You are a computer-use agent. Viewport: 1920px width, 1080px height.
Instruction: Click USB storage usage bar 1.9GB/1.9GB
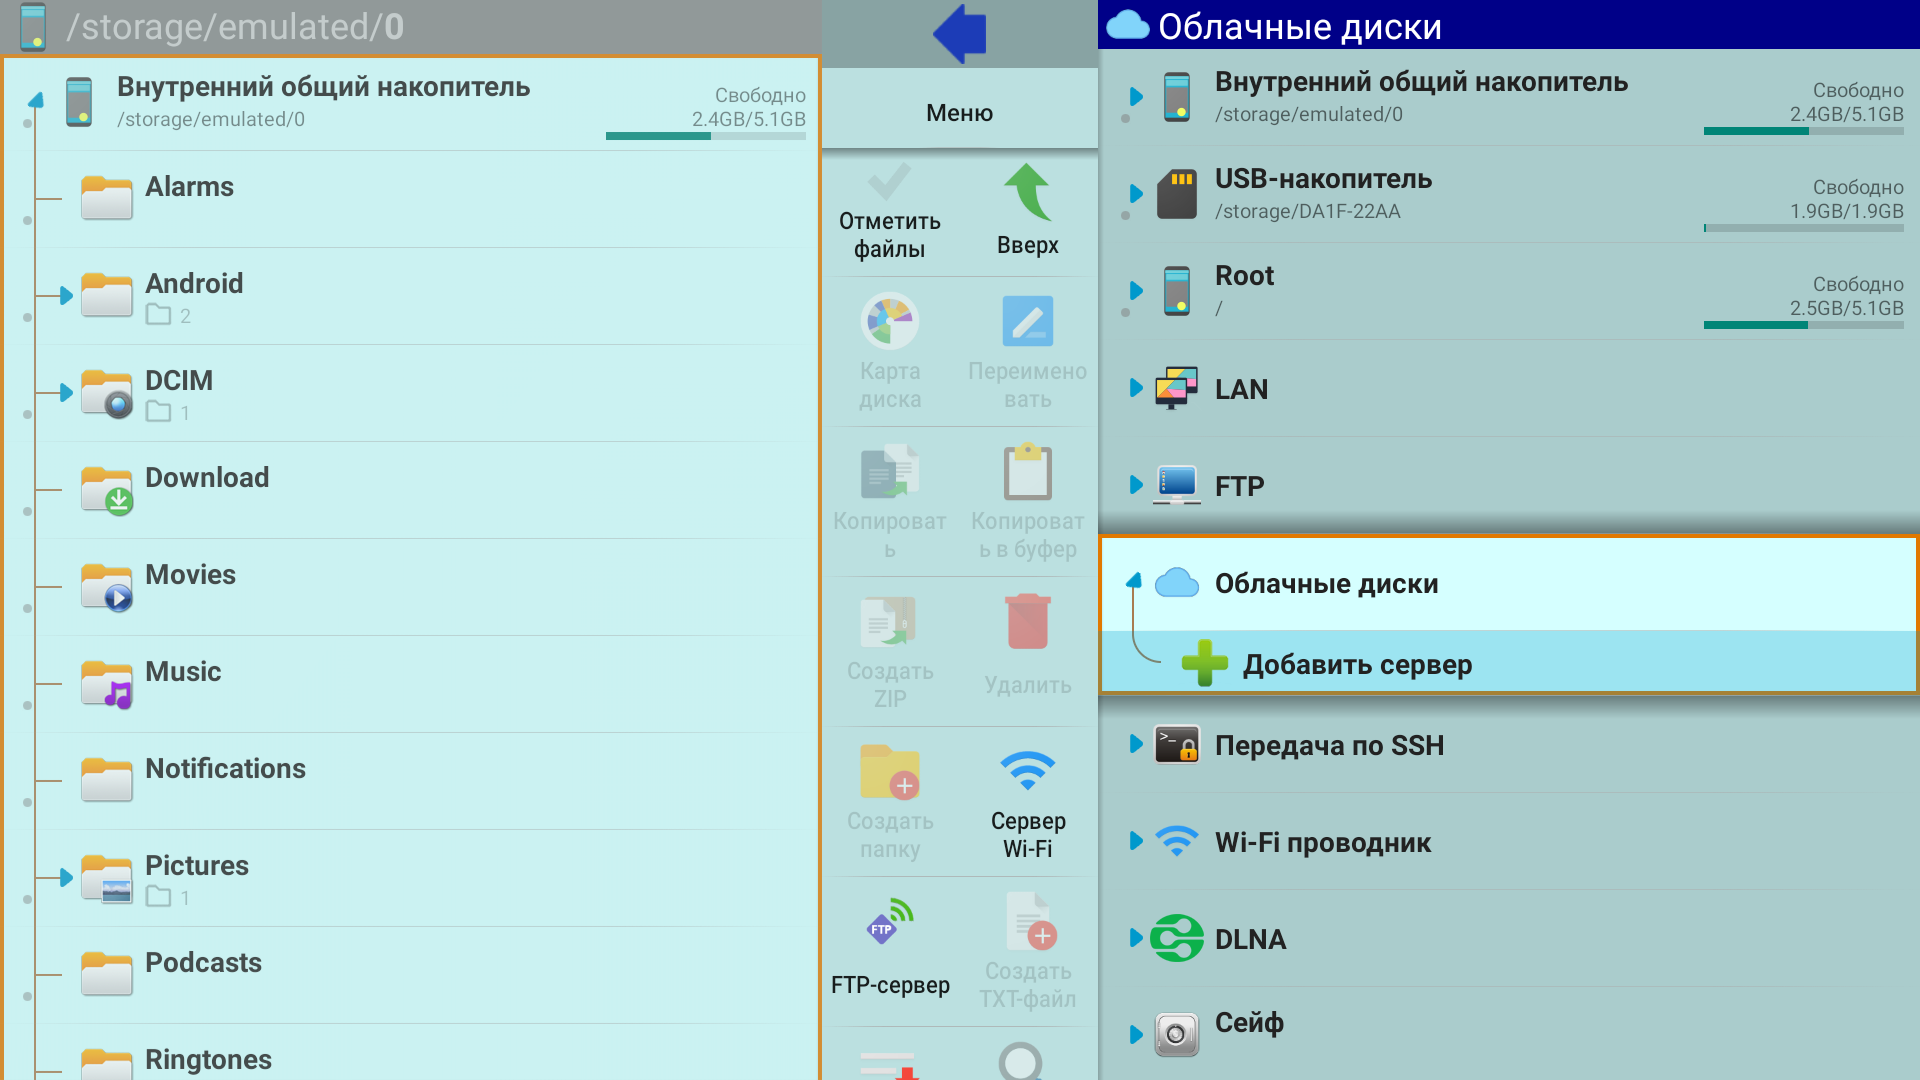point(1804,228)
